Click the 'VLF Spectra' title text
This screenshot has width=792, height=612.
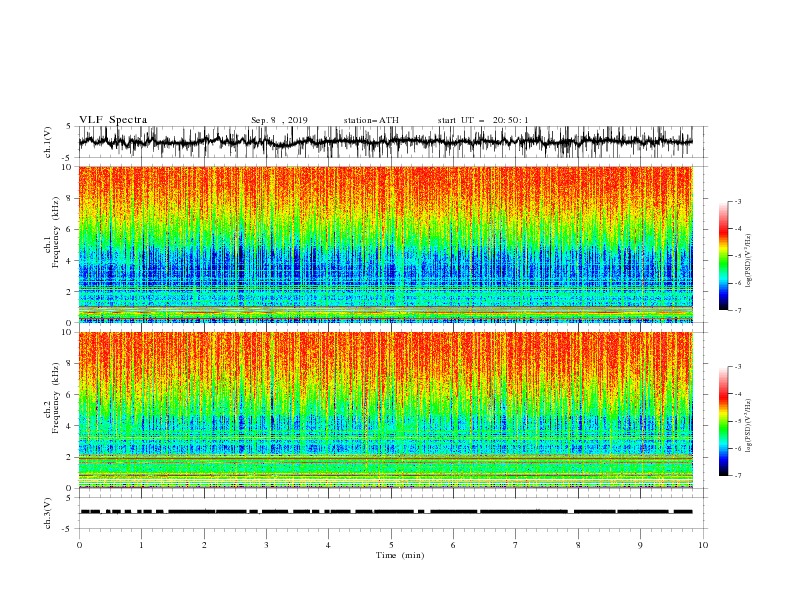[113, 120]
